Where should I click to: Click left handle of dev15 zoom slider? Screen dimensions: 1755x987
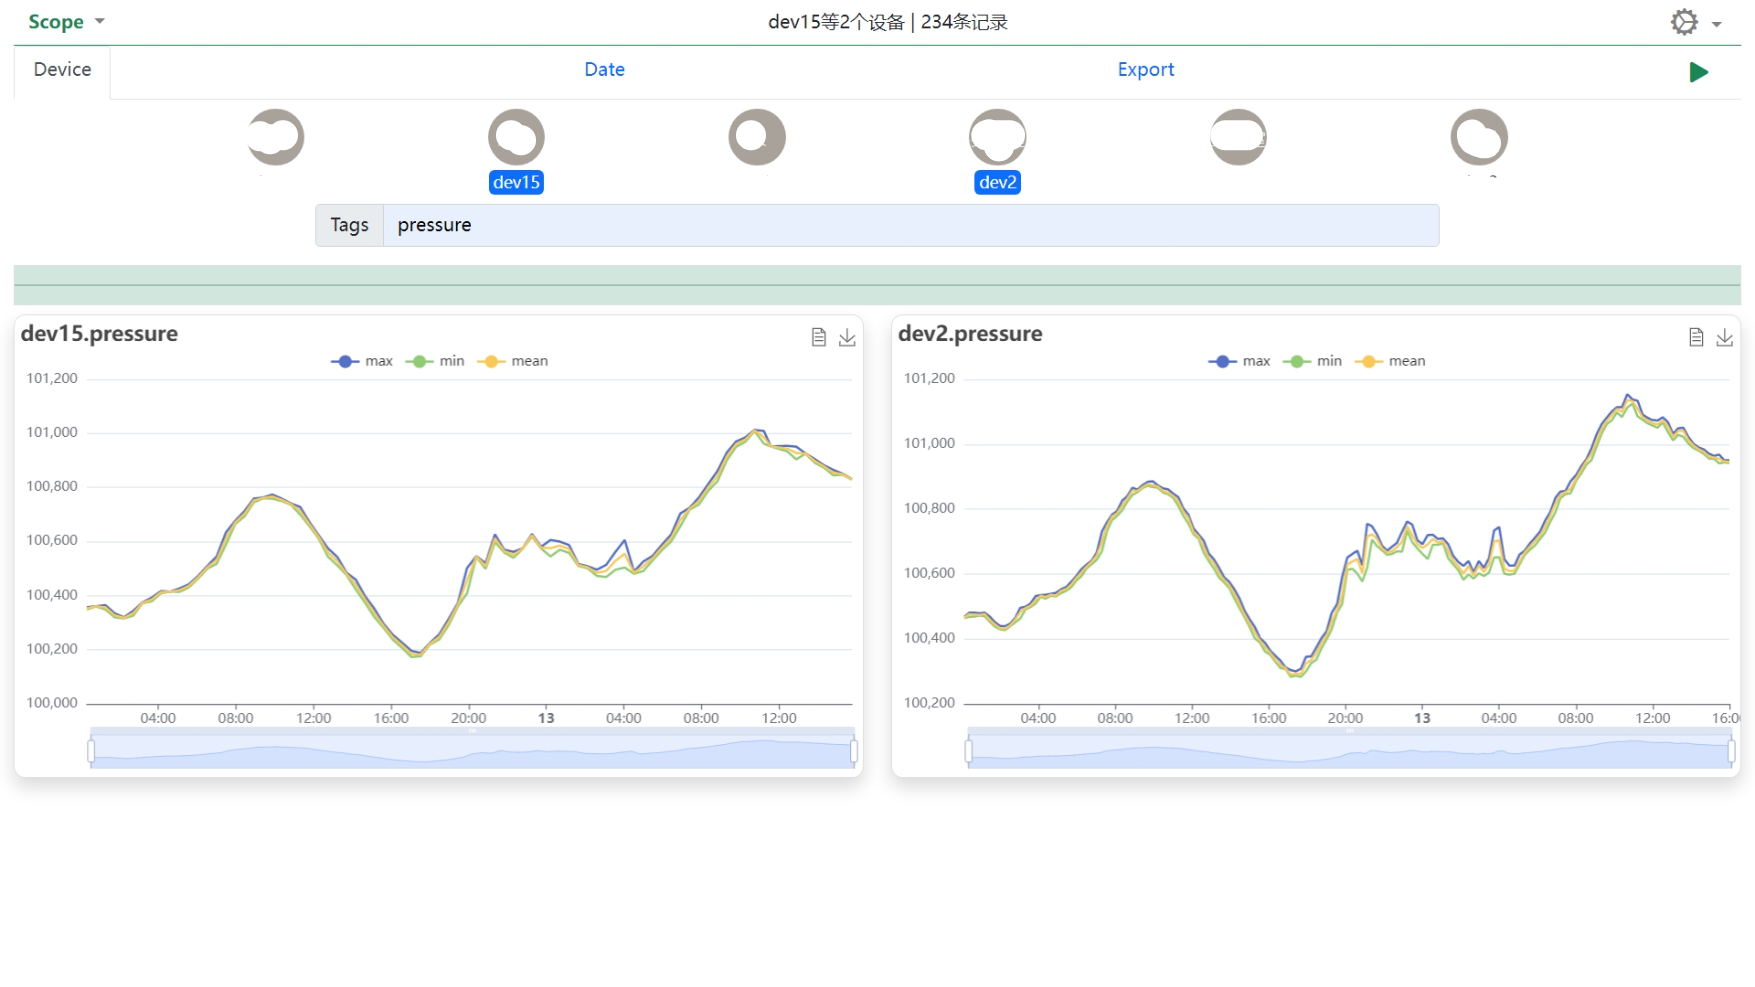point(91,750)
